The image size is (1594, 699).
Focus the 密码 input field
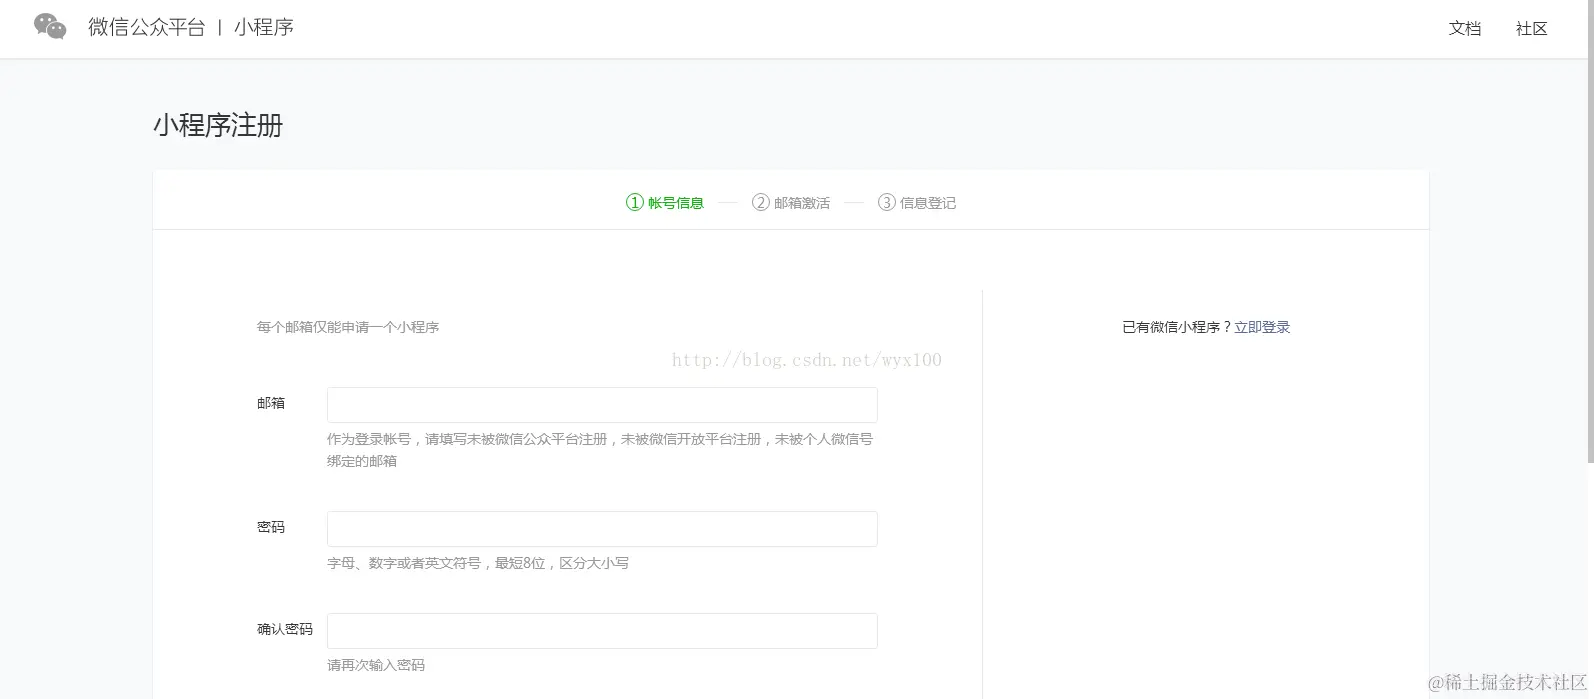click(x=602, y=529)
